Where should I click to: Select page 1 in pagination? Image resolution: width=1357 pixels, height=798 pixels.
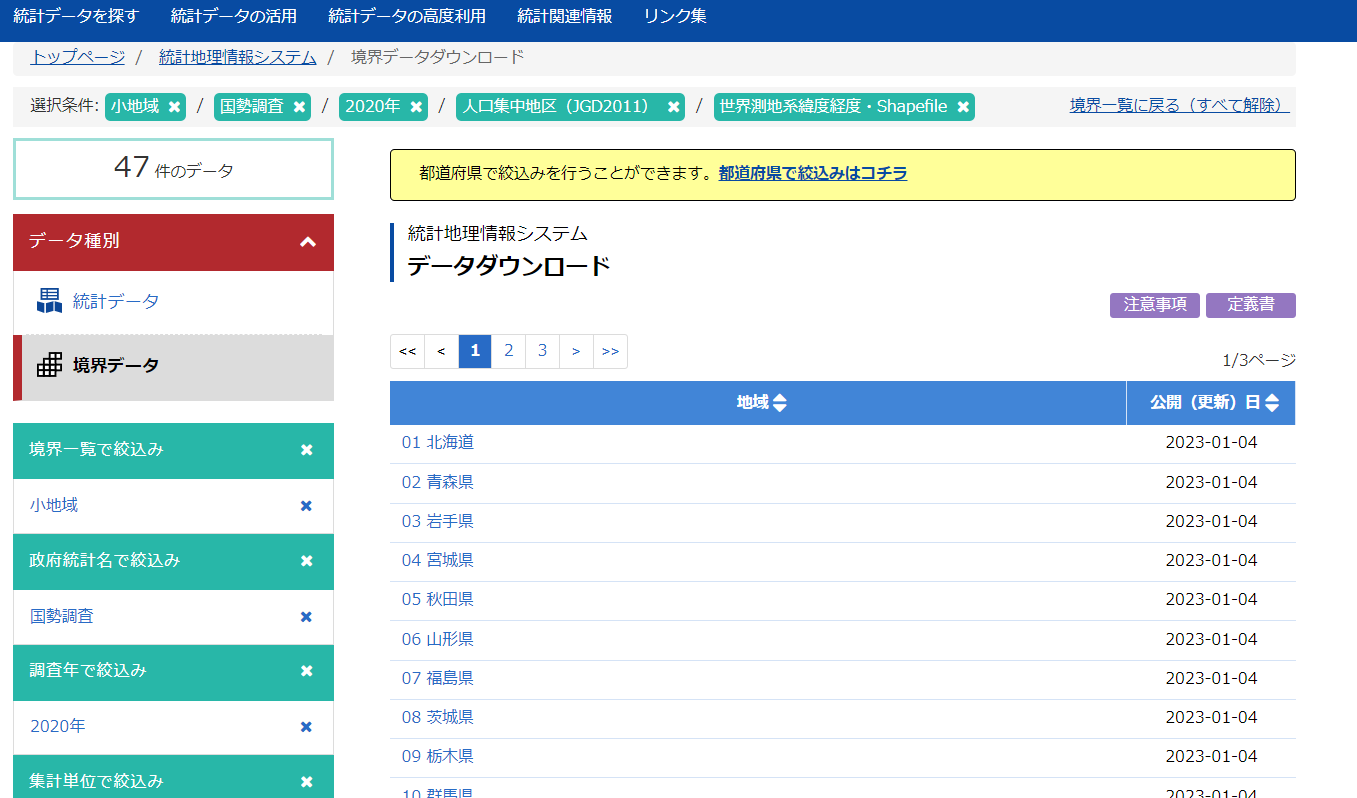475,351
